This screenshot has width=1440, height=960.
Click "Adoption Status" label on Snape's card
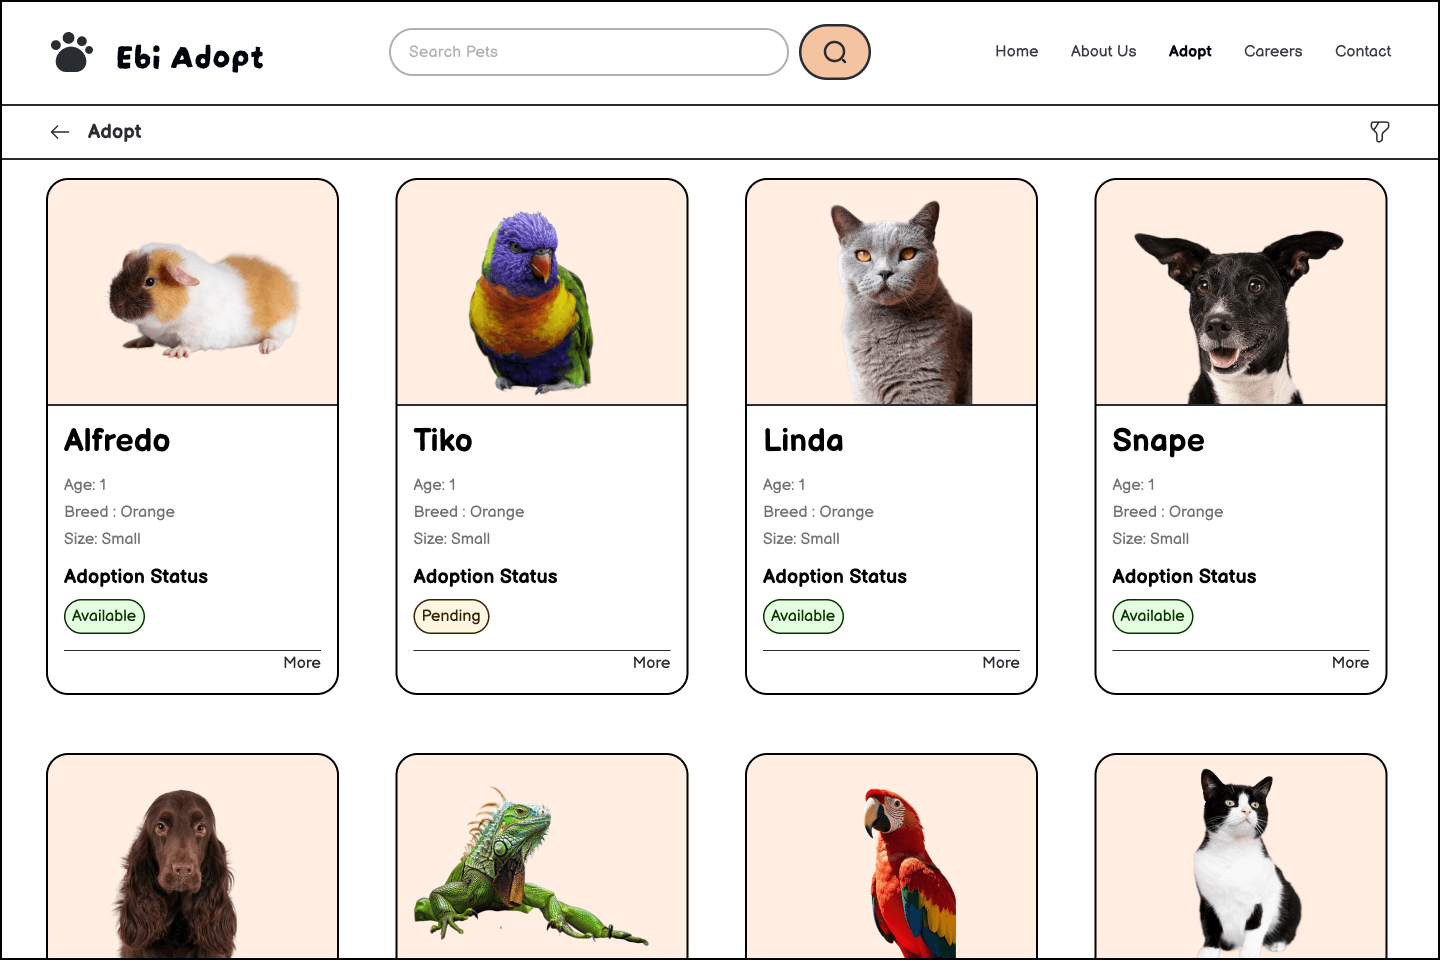(1184, 577)
